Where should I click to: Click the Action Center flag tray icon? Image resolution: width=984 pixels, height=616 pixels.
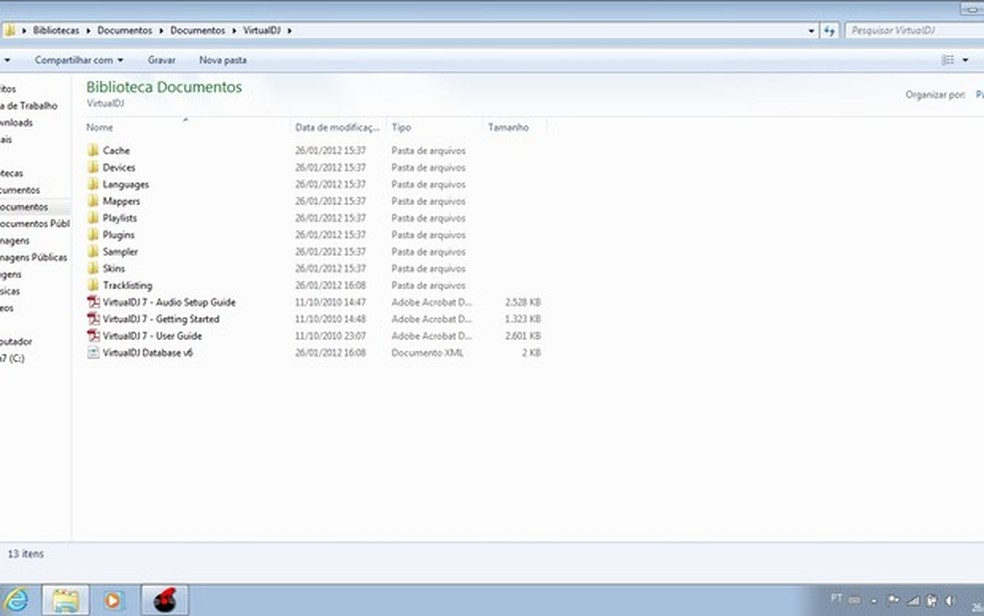(x=893, y=600)
